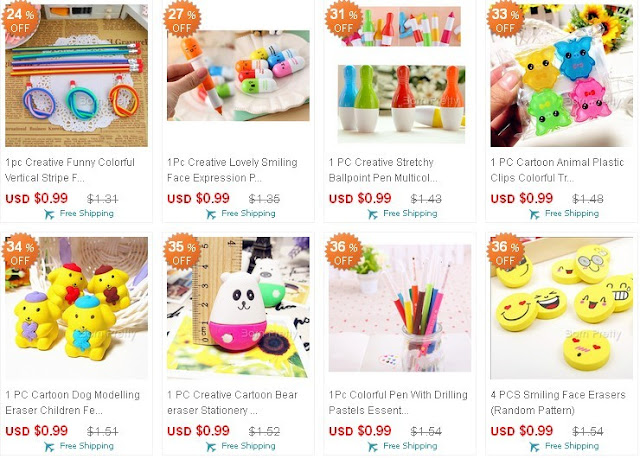Open the bowling pin stretchy pen photo
The image size is (640, 459).
point(400,75)
